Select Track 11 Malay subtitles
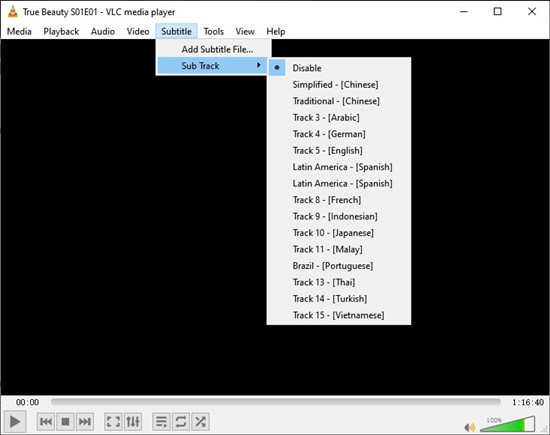This screenshot has height=435, width=550. pyautogui.click(x=339, y=249)
